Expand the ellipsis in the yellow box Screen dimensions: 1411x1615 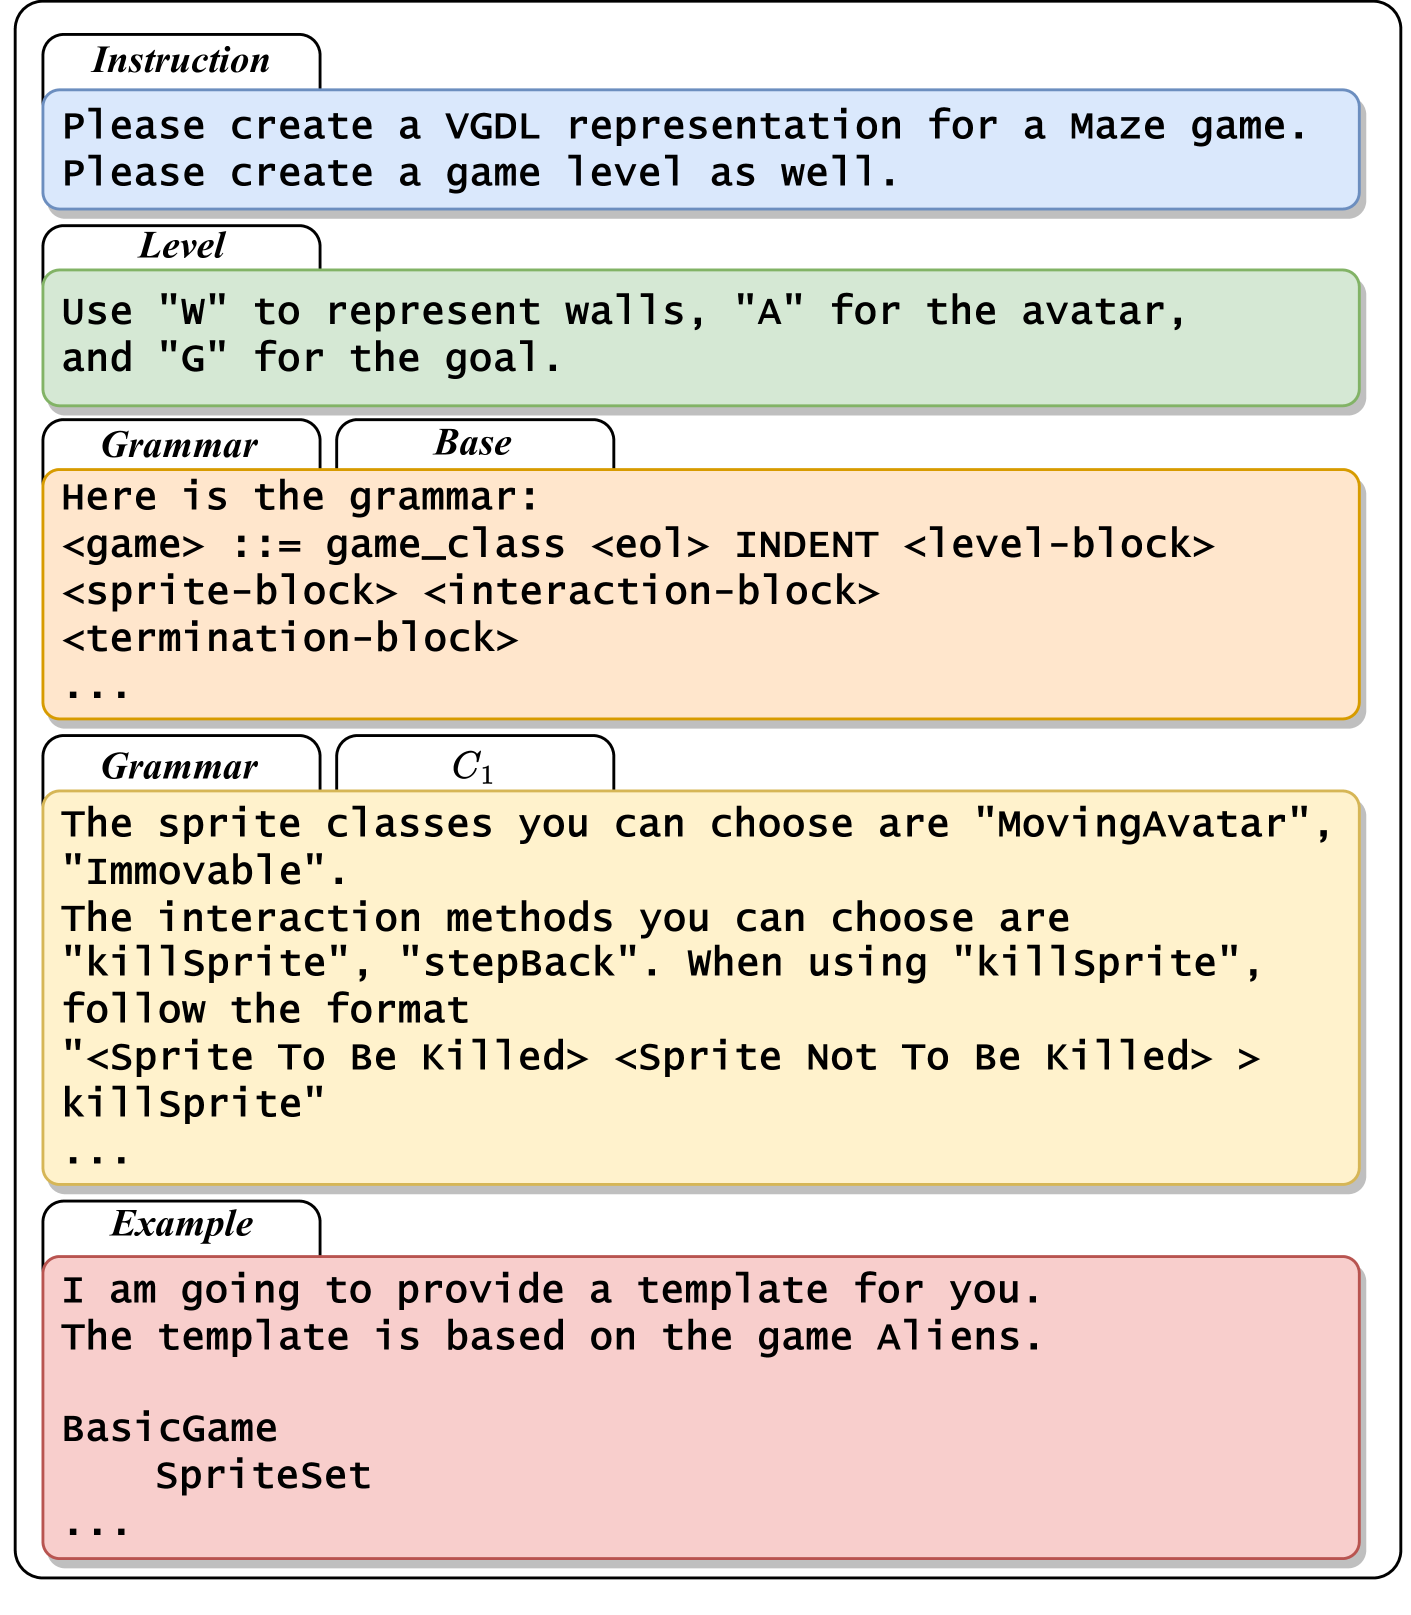click(x=96, y=1156)
